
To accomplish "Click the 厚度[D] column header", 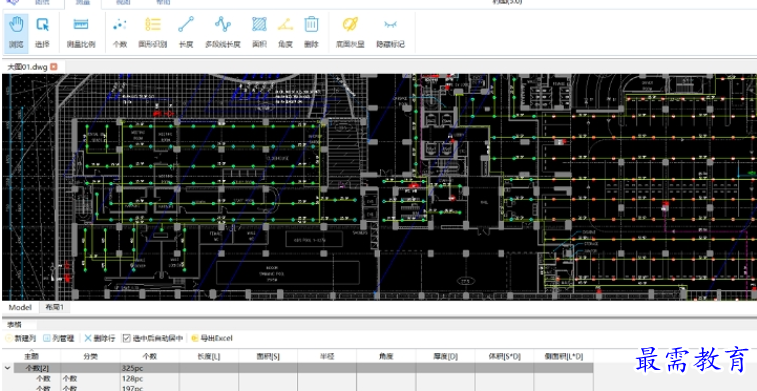I will coord(445,357).
